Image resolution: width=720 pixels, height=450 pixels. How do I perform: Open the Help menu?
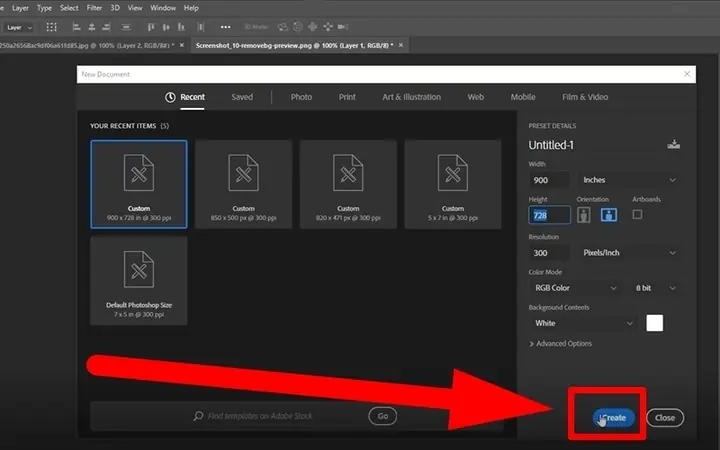191,8
